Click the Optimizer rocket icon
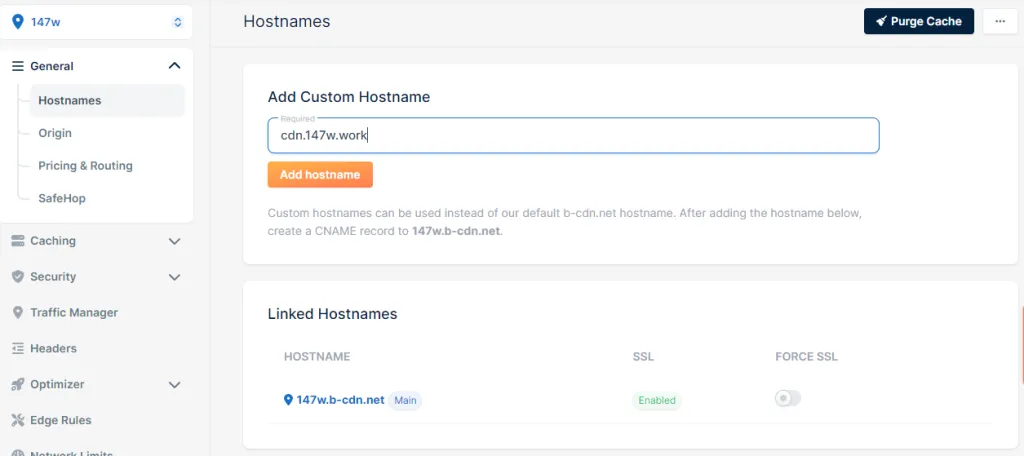The width and height of the screenshot is (1024, 456). [x=17, y=385]
